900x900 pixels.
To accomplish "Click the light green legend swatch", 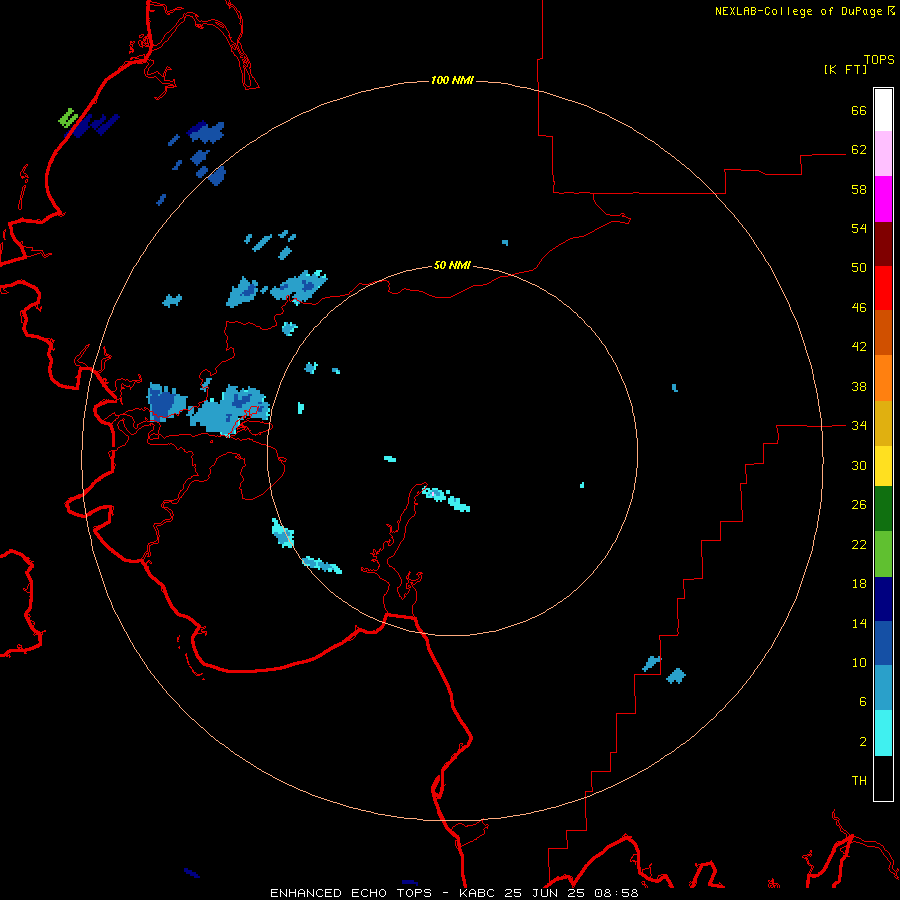I will point(883,554).
